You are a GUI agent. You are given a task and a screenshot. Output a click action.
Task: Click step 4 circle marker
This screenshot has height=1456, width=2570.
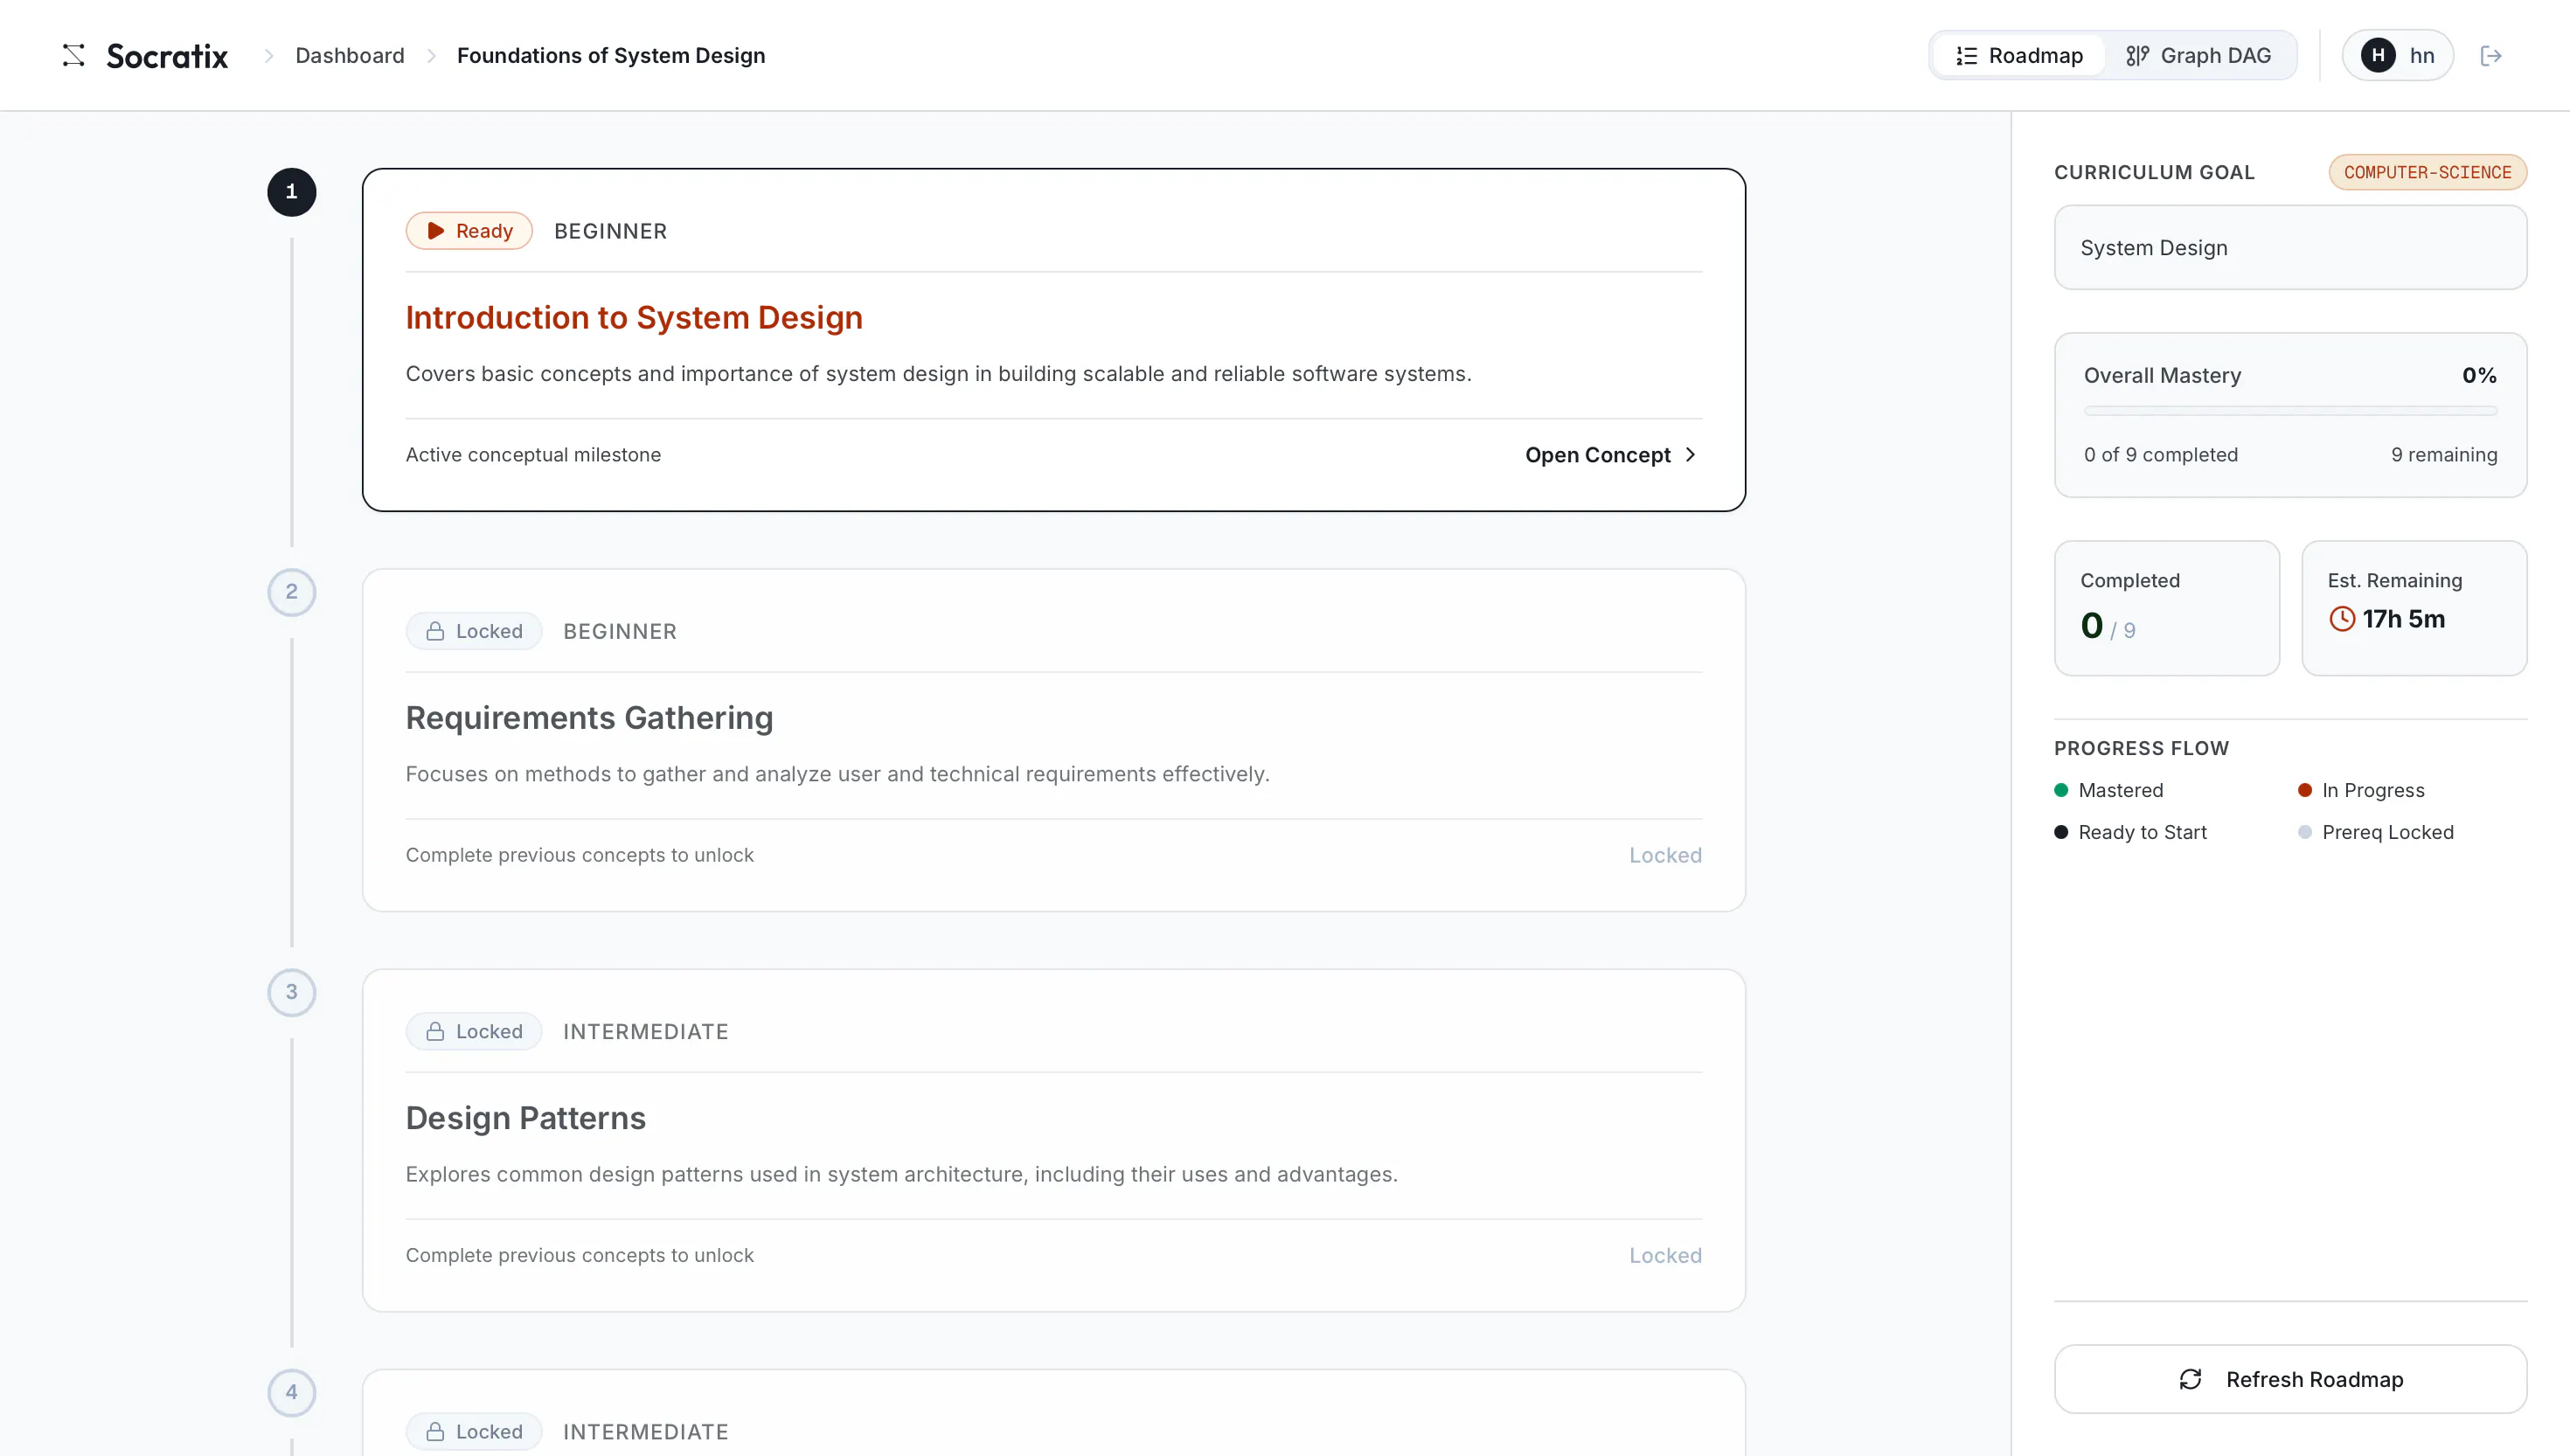tap(292, 1392)
